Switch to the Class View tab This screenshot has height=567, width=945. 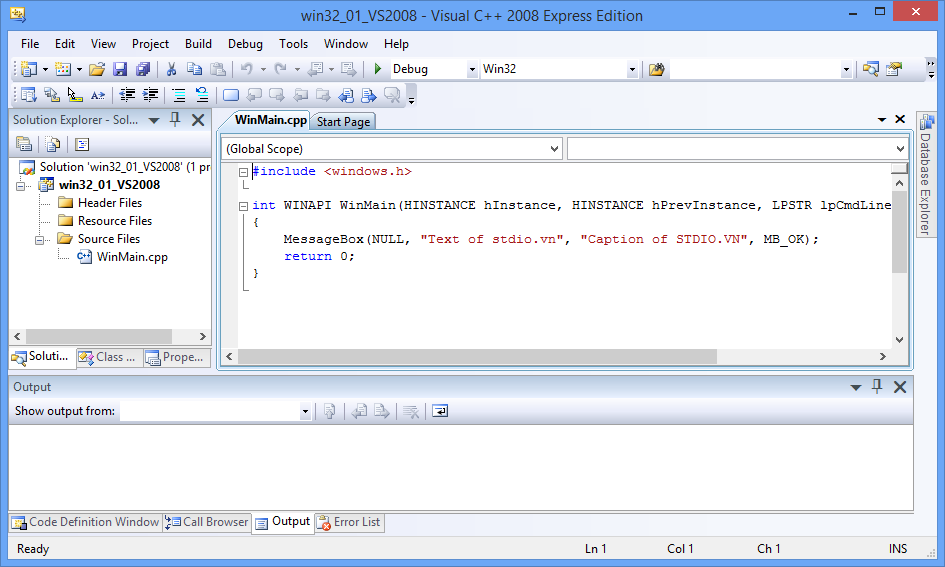coord(108,357)
